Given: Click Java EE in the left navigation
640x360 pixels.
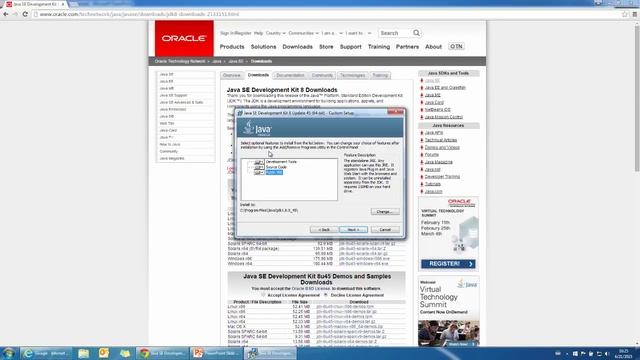Looking at the screenshot, I should pyautogui.click(x=167, y=82).
